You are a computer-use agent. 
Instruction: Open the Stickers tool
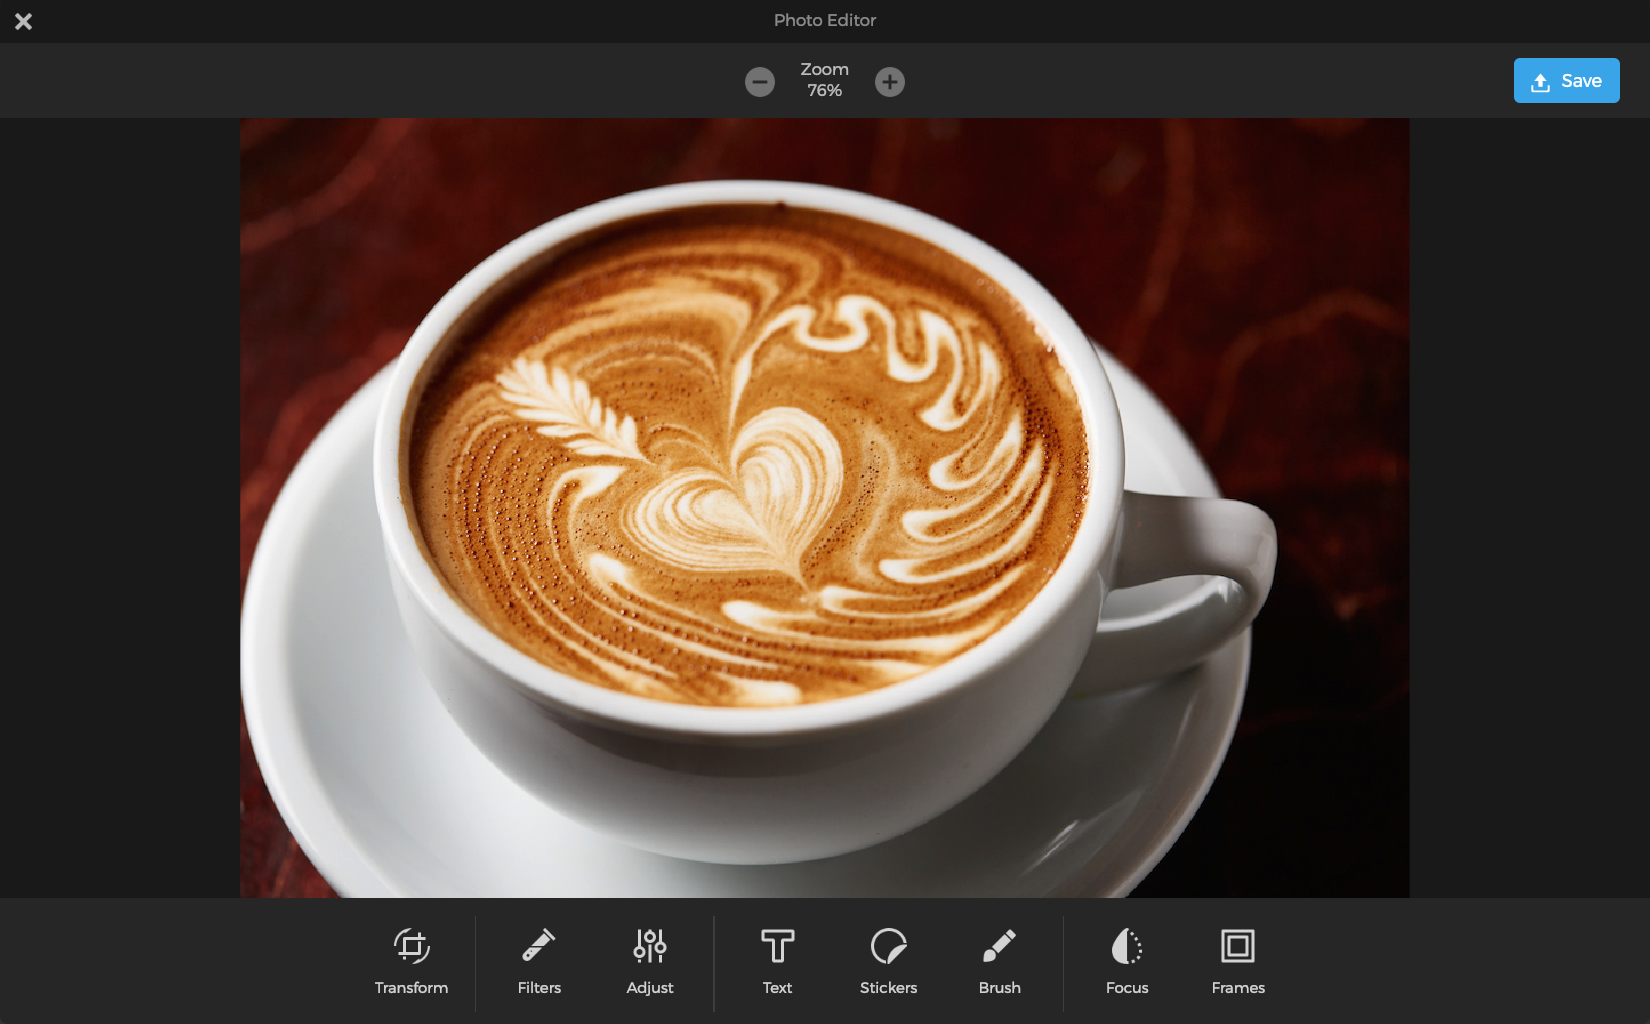point(888,962)
